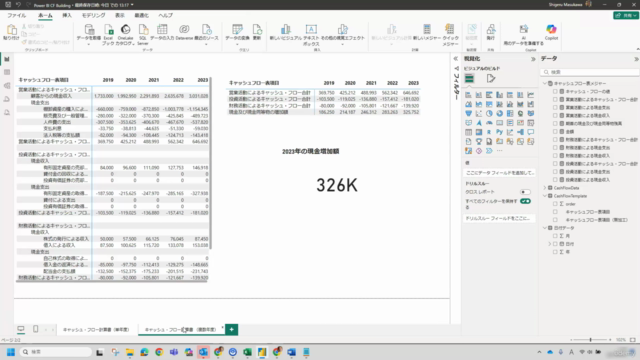Viewport: 640px width, 360px height.
Task: Open the 表示 ribbon tab
Action: click(120, 15)
